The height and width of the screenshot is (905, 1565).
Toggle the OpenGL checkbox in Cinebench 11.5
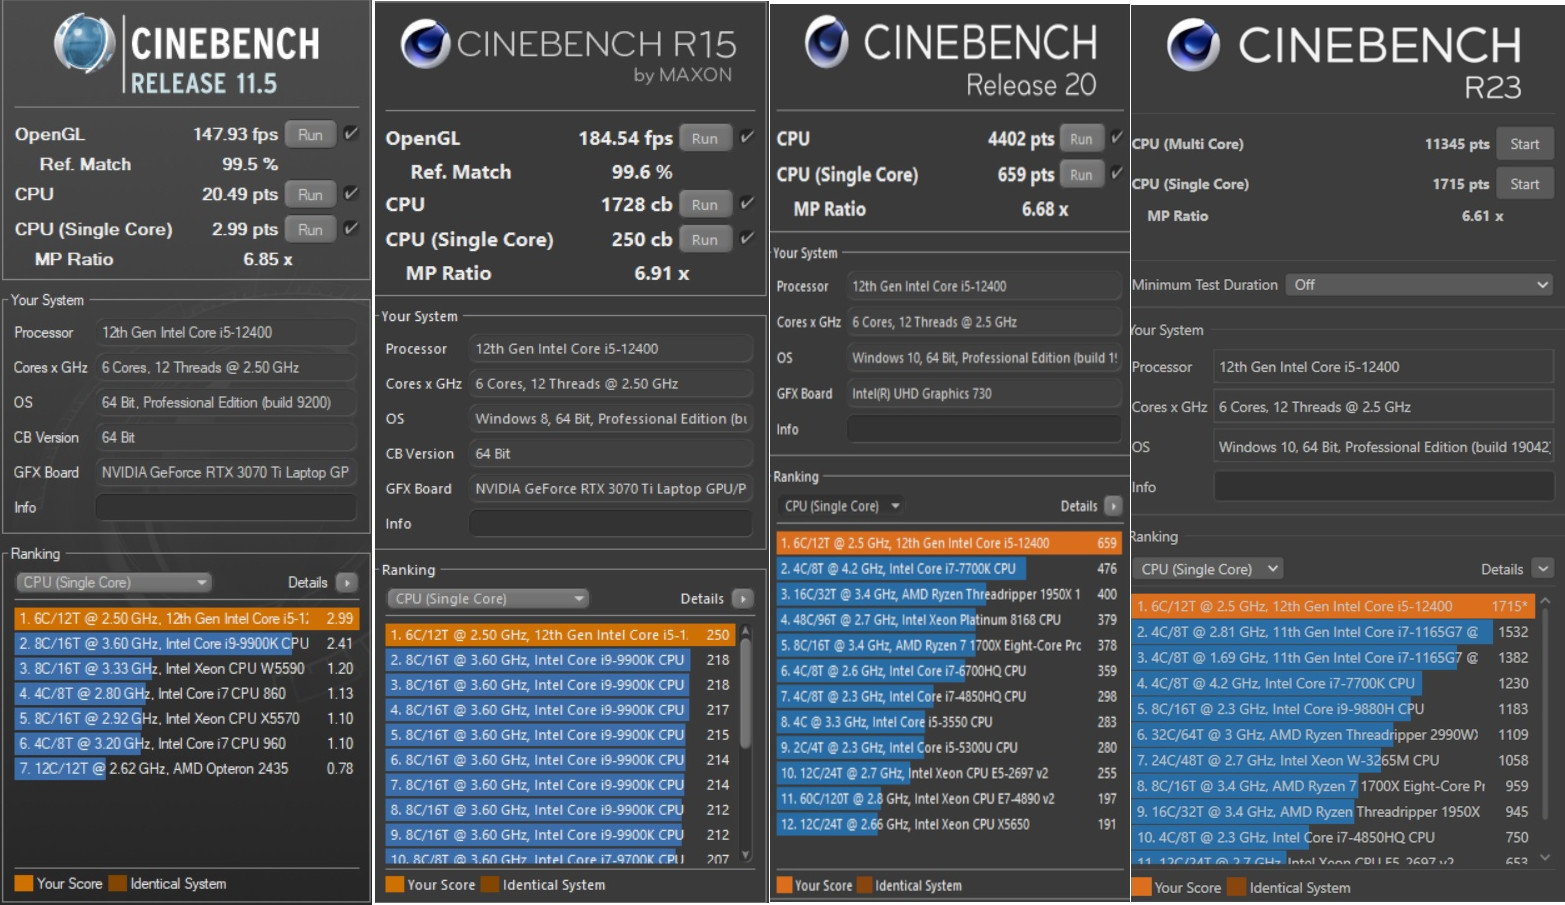(x=351, y=133)
